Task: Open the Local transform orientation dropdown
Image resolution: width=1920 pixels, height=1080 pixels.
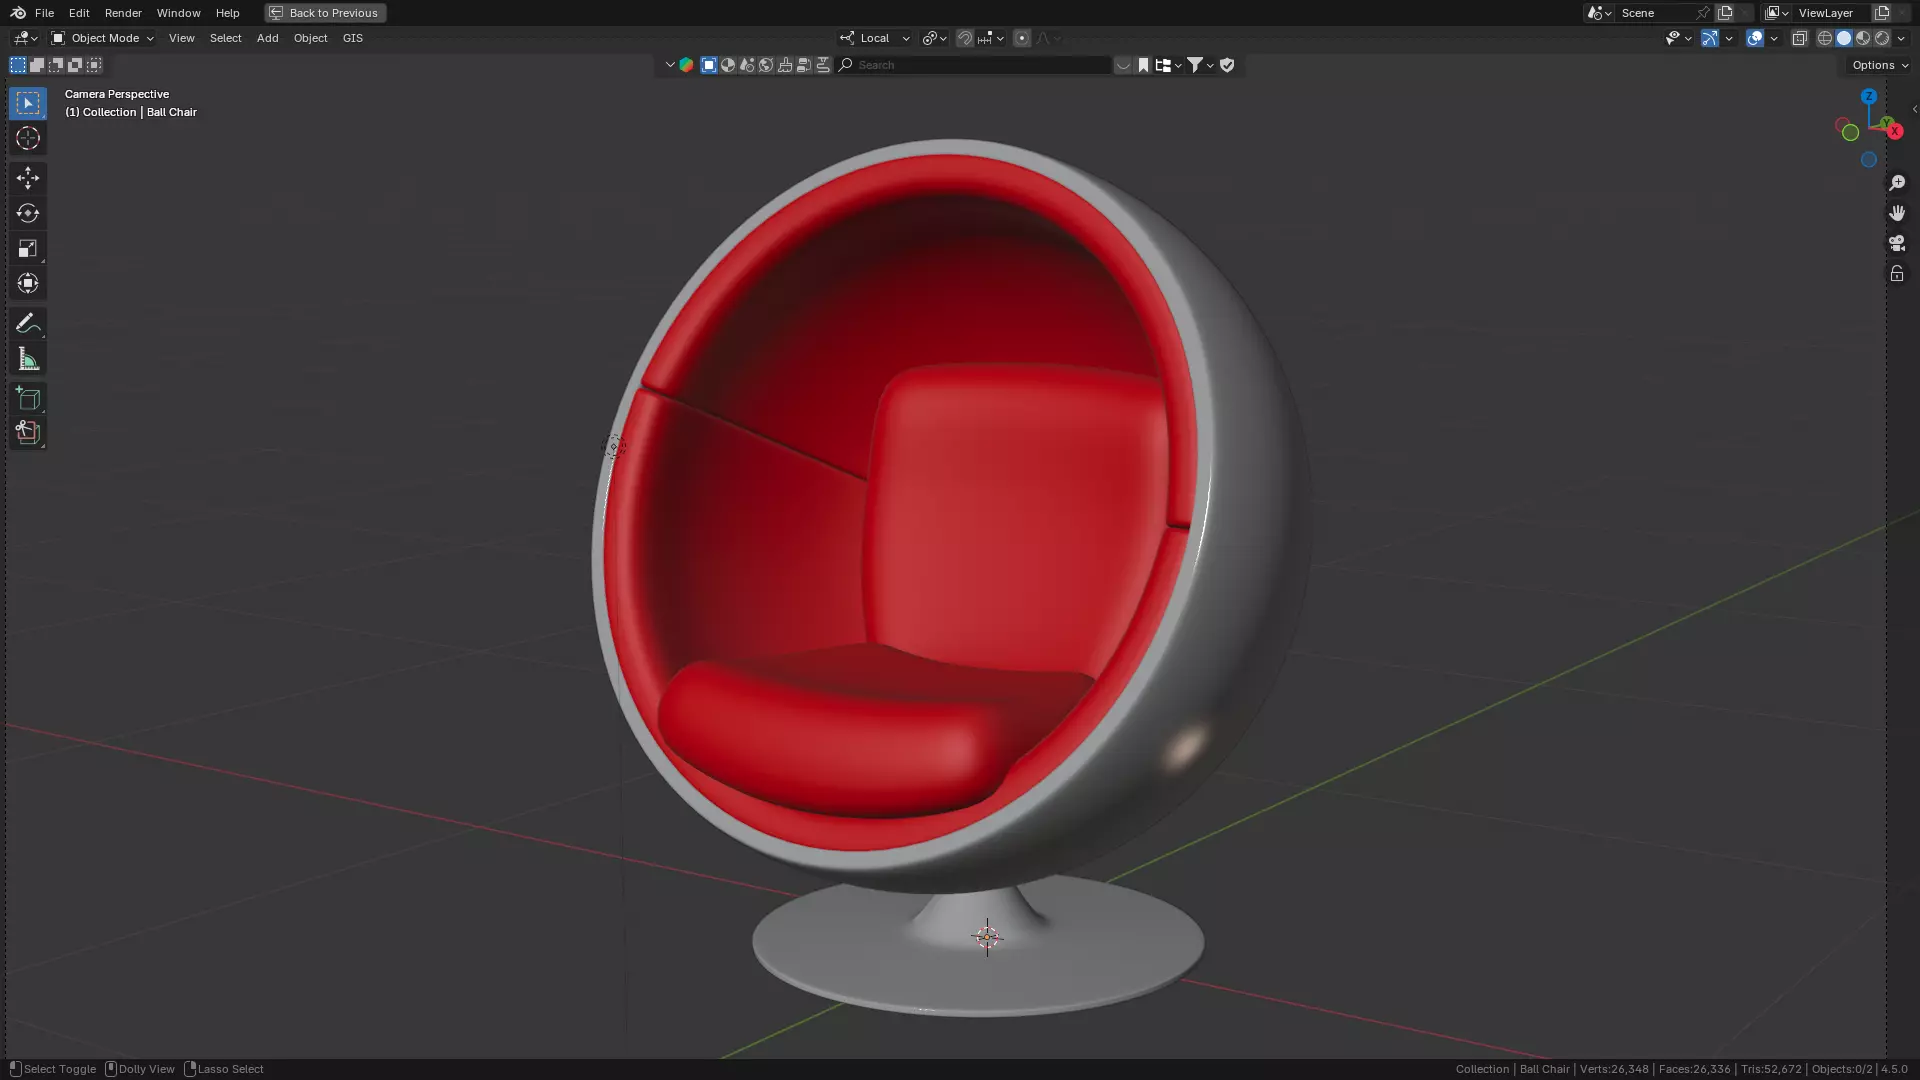Action: click(x=875, y=38)
